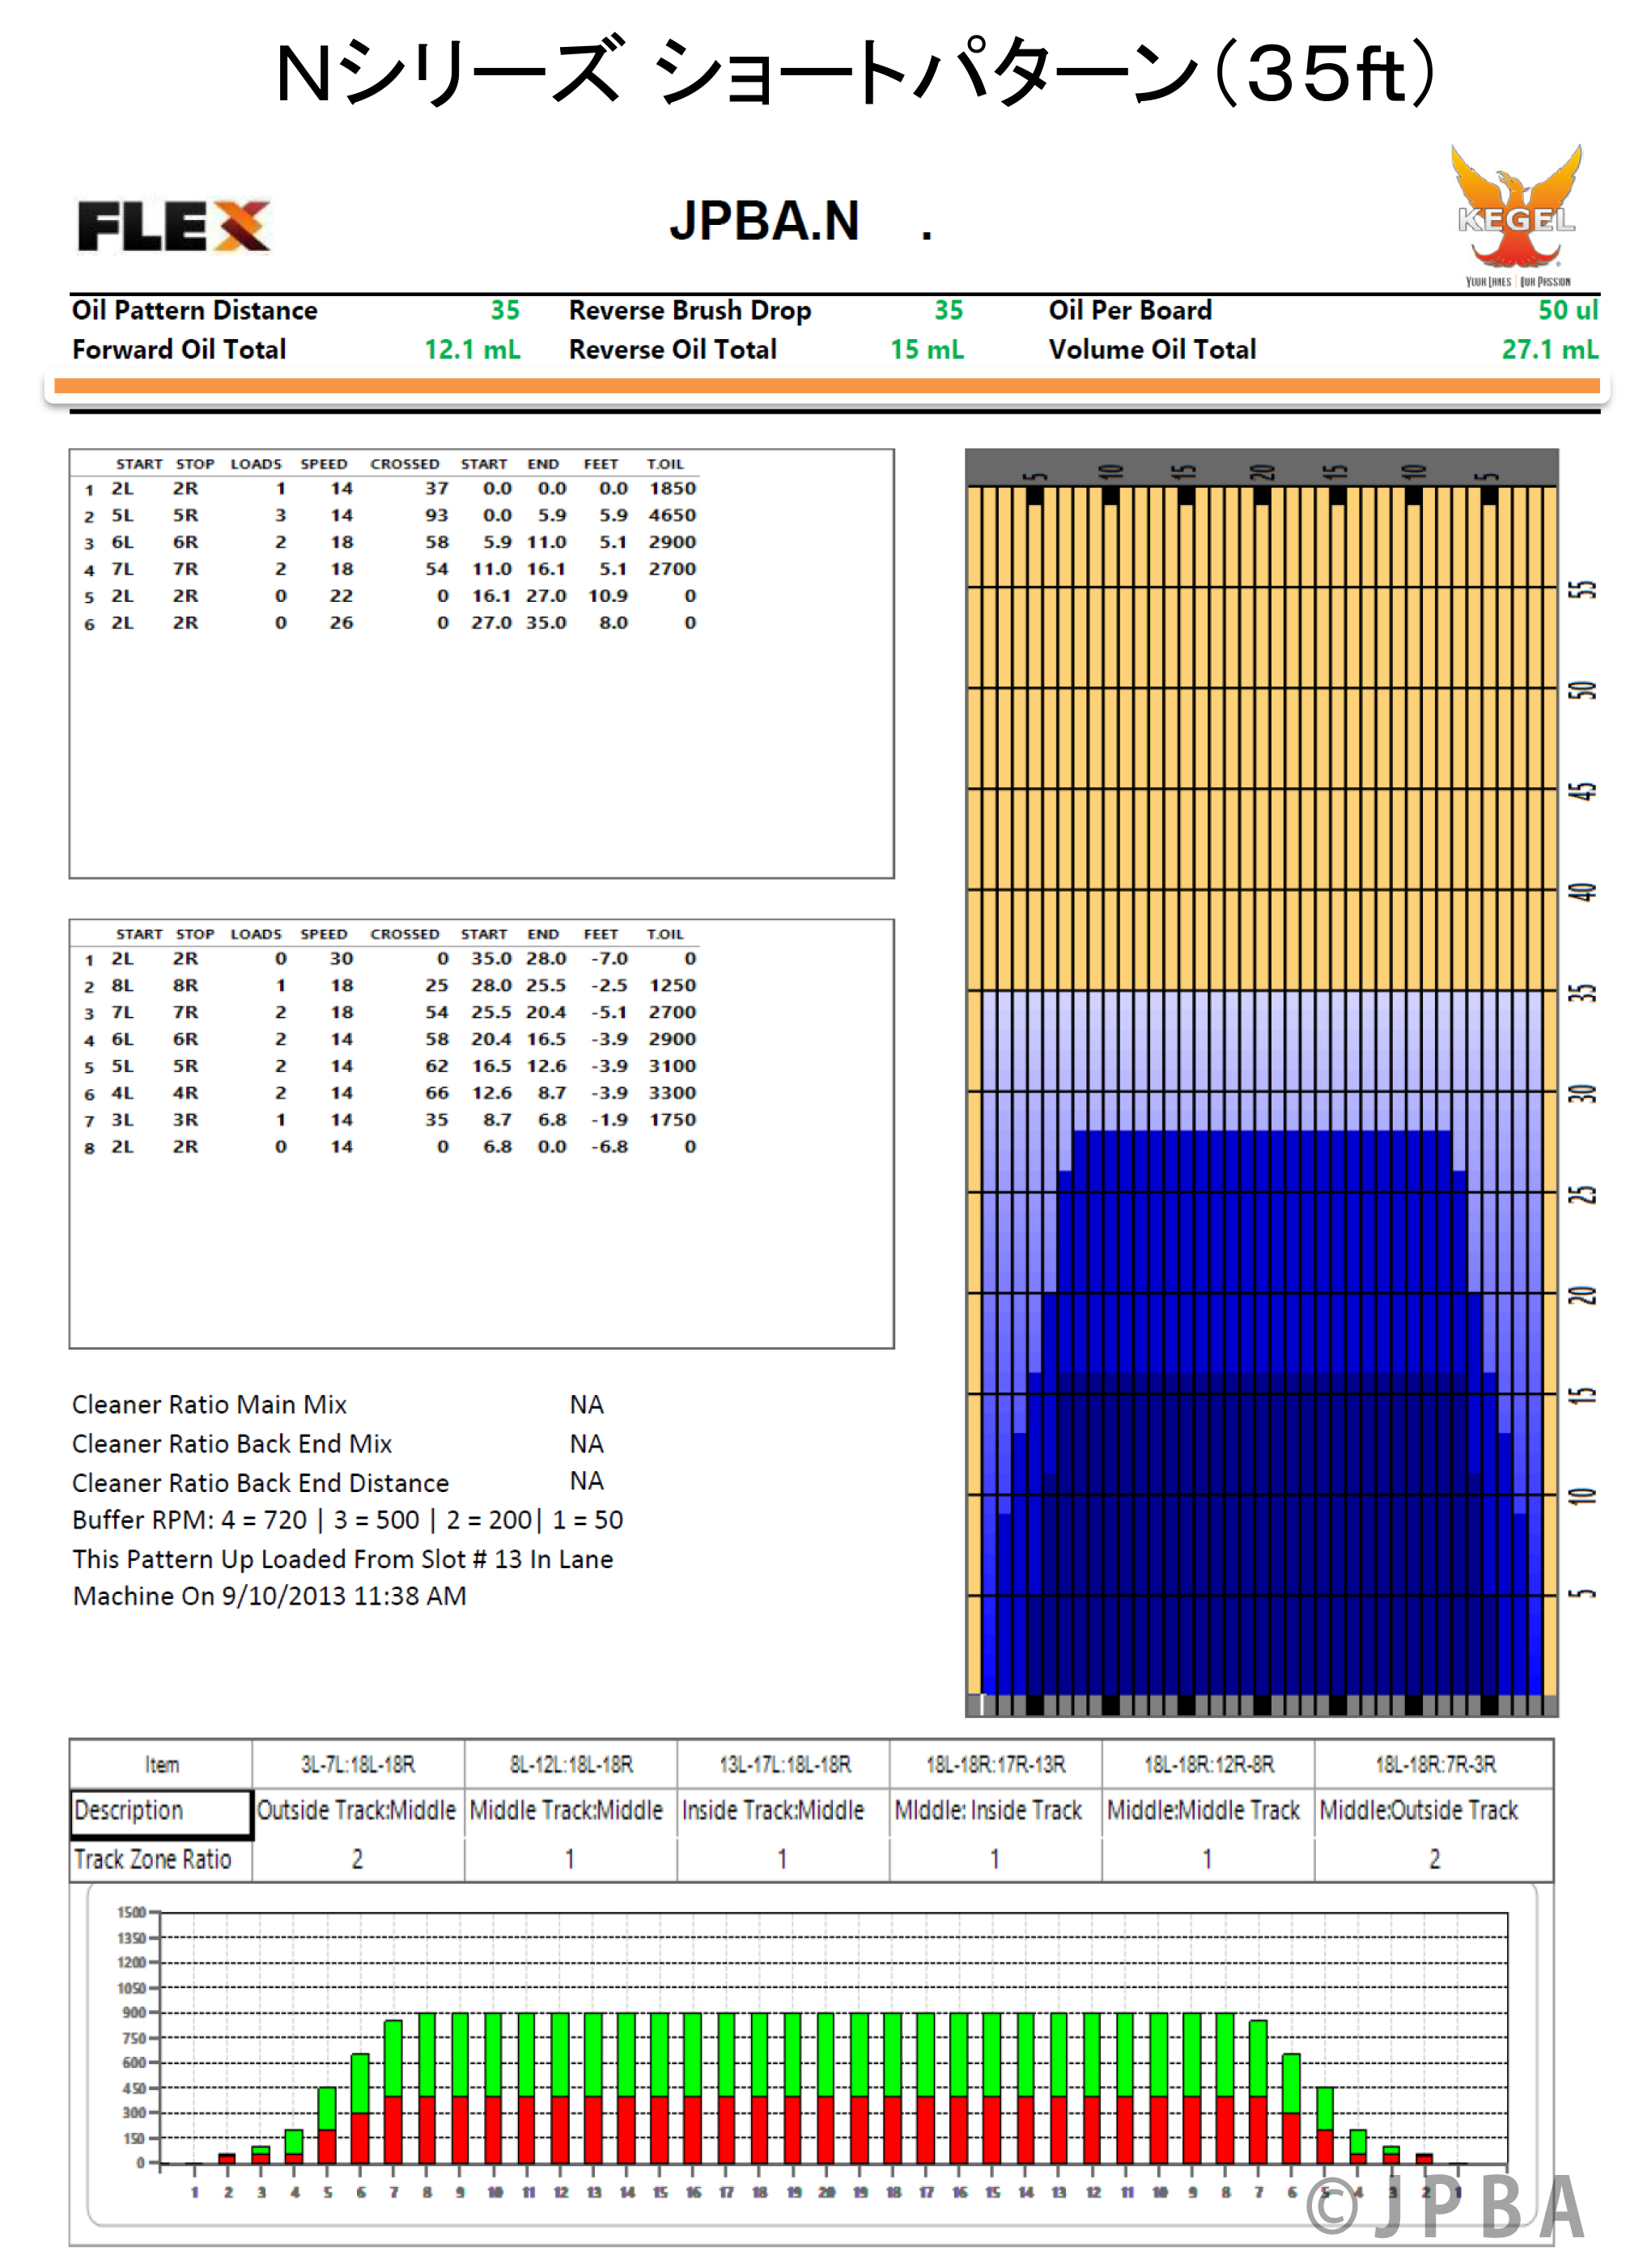Click forward row 4 stop board 7R

coord(185,569)
